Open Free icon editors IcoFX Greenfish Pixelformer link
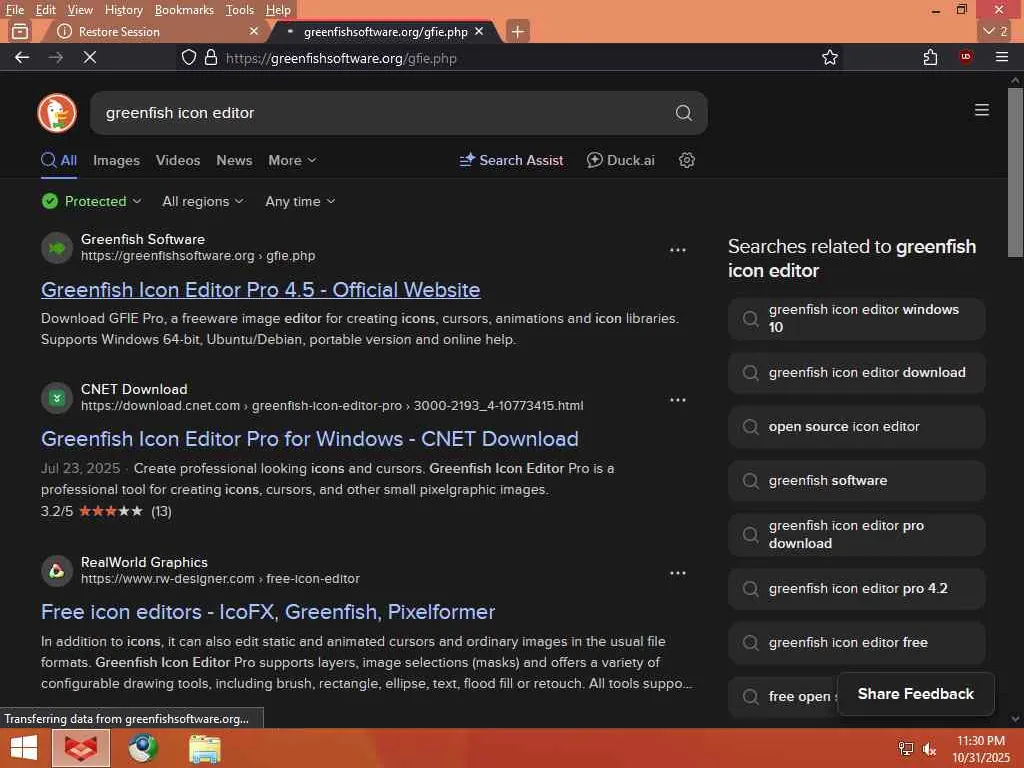This screenshot has height=768, width=1024. tap(268, 612)
